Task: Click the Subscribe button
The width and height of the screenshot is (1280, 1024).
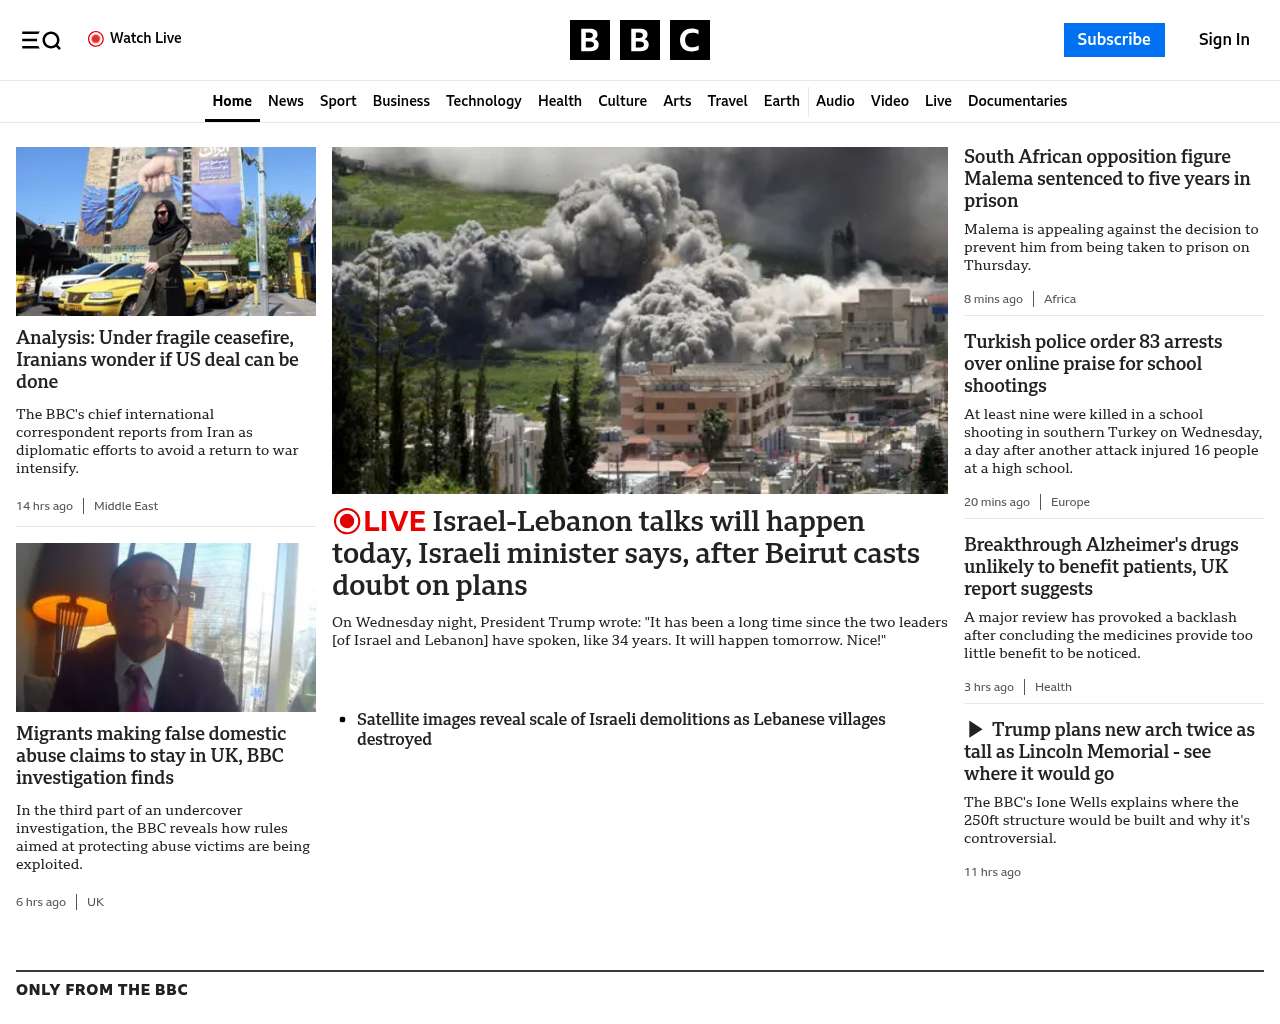Action: (1114, 40)
